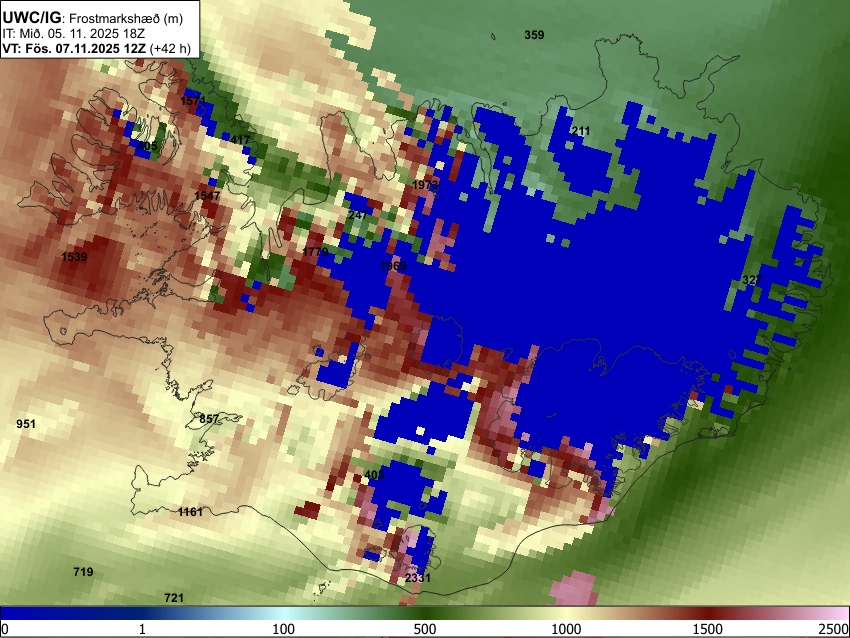Click the value 211 in the north

coord(581,131)
